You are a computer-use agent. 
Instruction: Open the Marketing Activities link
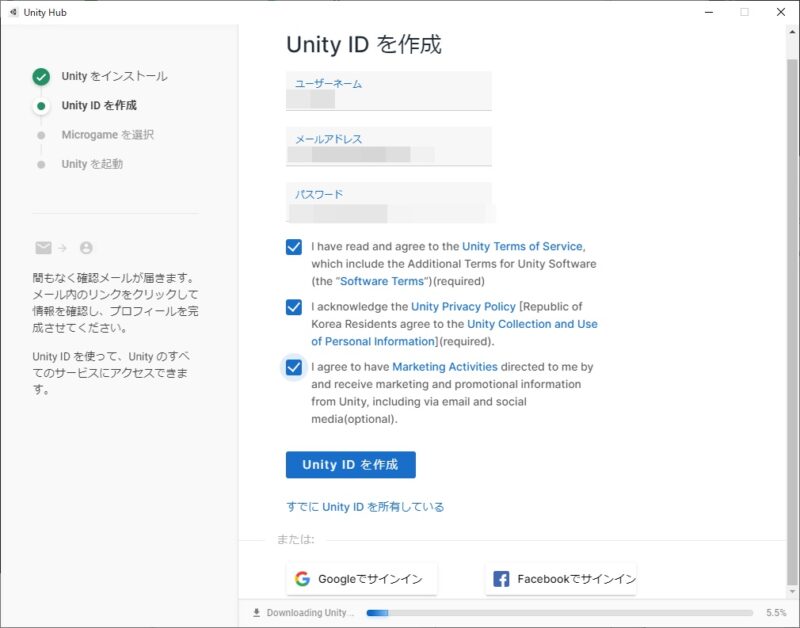[x=445, y=367]
